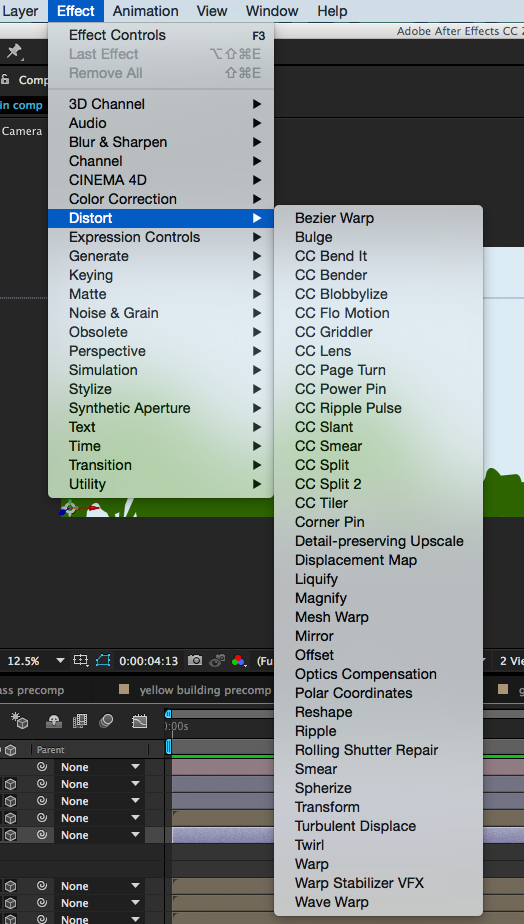The height and width of the screenshot is (924, 524).
Task: Open the Help menu
Action: click(x=332, y=11)
